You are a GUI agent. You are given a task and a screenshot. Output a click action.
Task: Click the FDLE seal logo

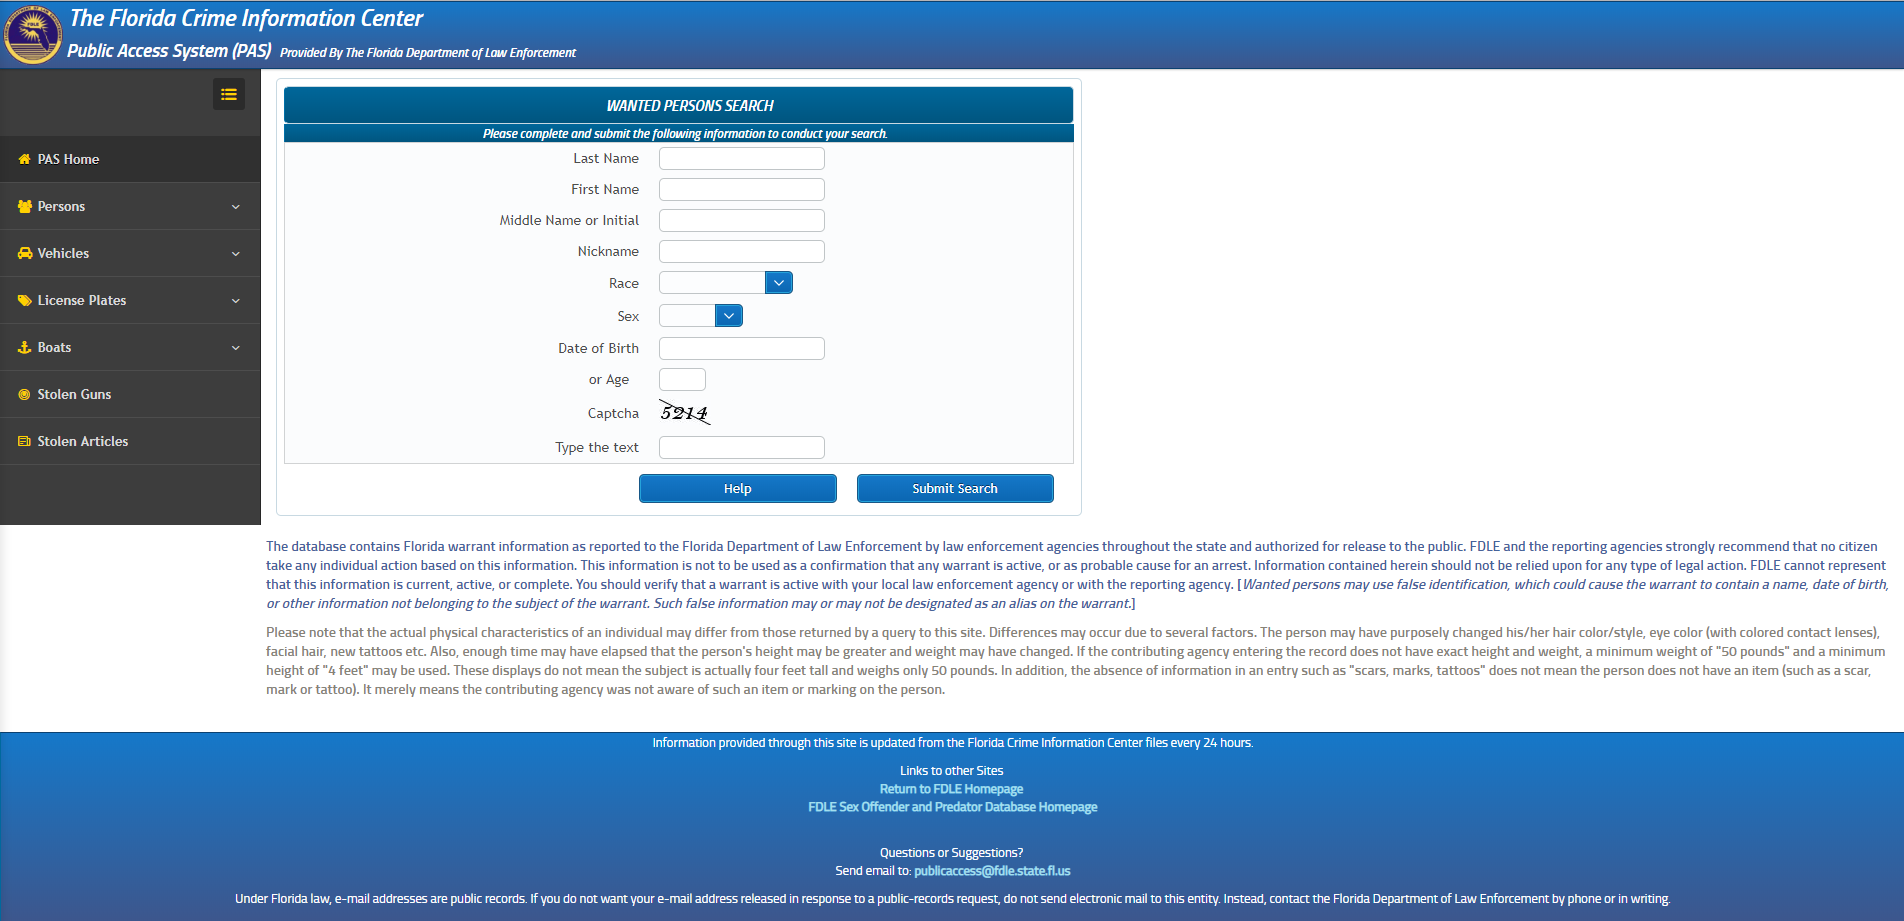tap(33, 34)
